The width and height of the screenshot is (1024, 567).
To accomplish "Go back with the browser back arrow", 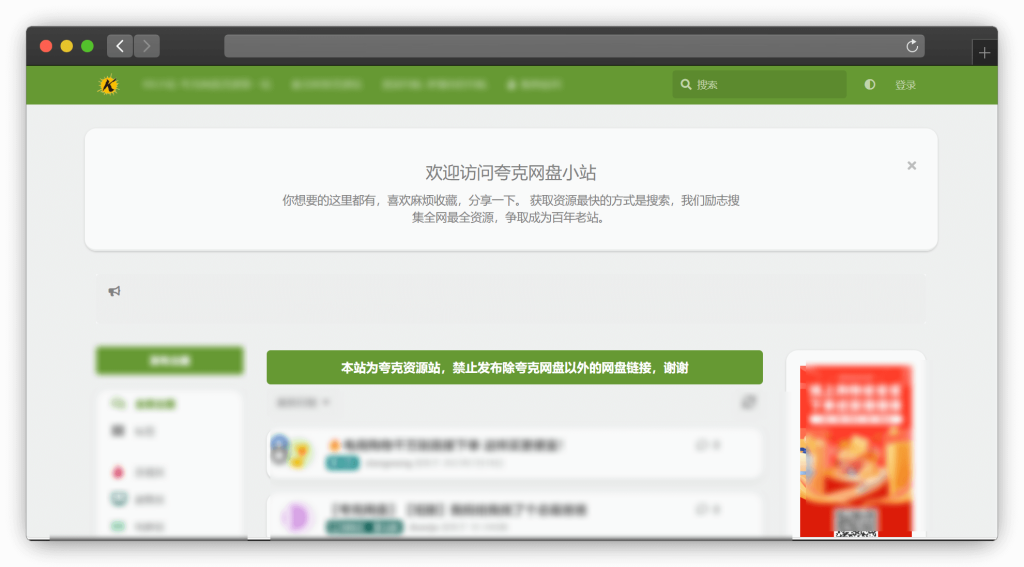I will [120, 46].
